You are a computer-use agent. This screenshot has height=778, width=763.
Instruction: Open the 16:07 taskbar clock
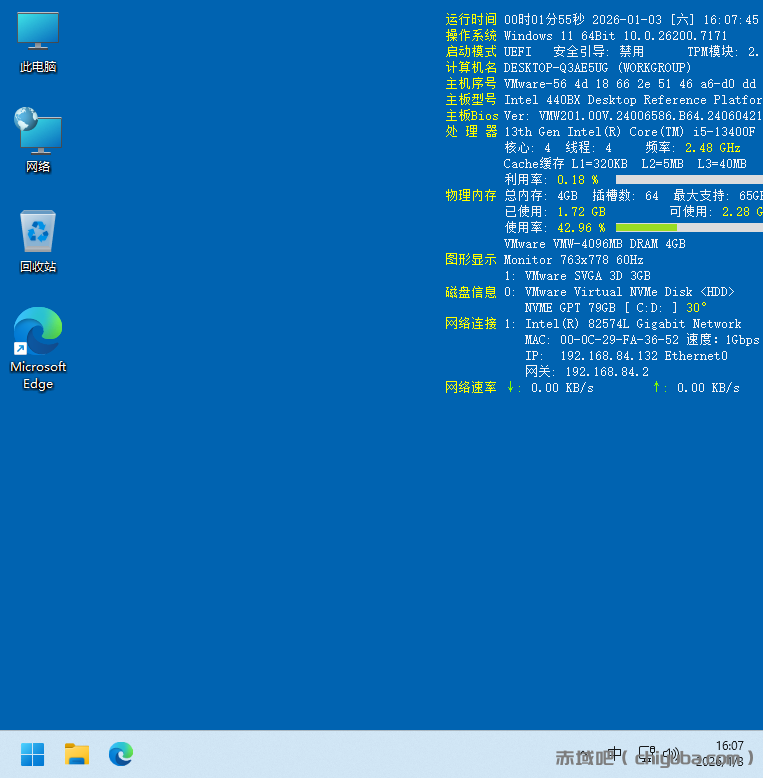point(729,746)
